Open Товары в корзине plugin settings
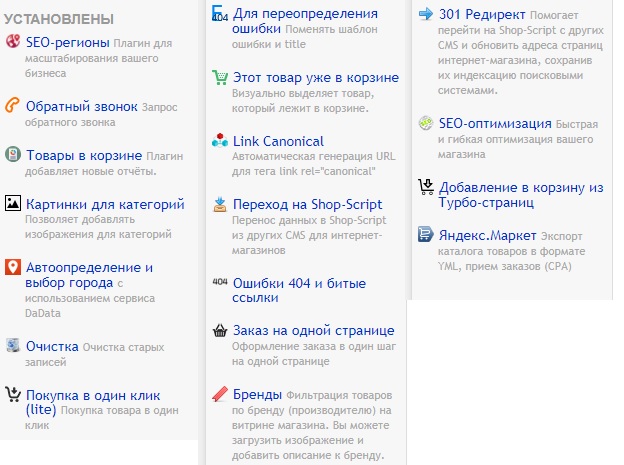Viewport: 624px width, 465px height. point(84,155)
